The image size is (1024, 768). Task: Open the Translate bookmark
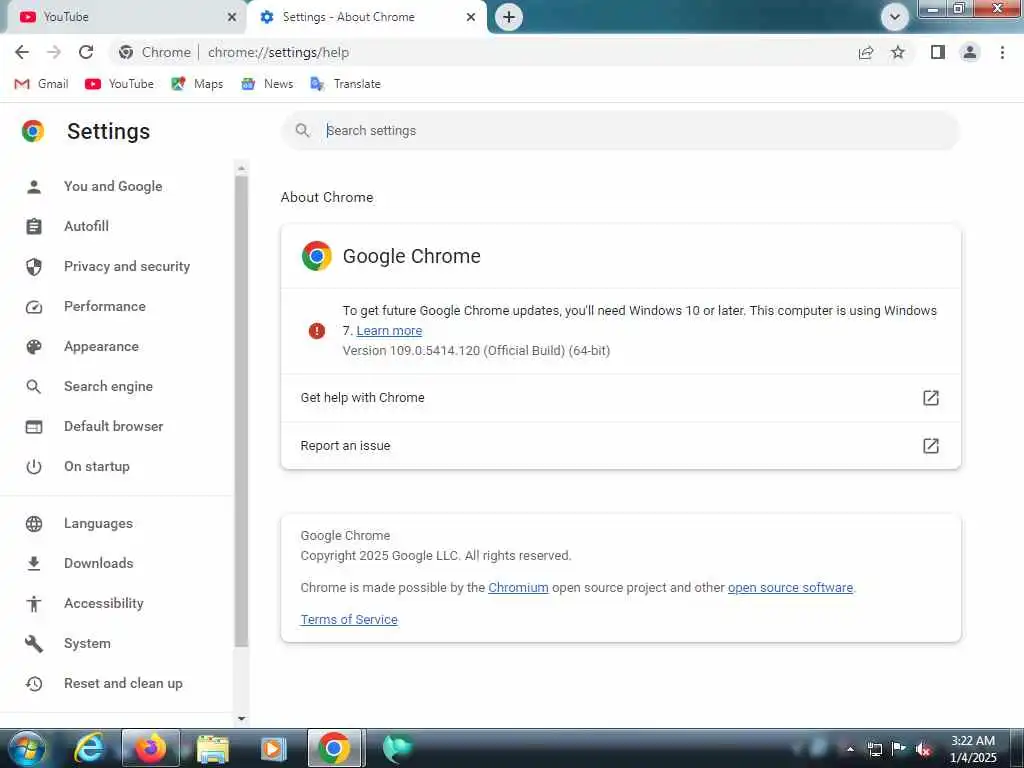[345, 84]
